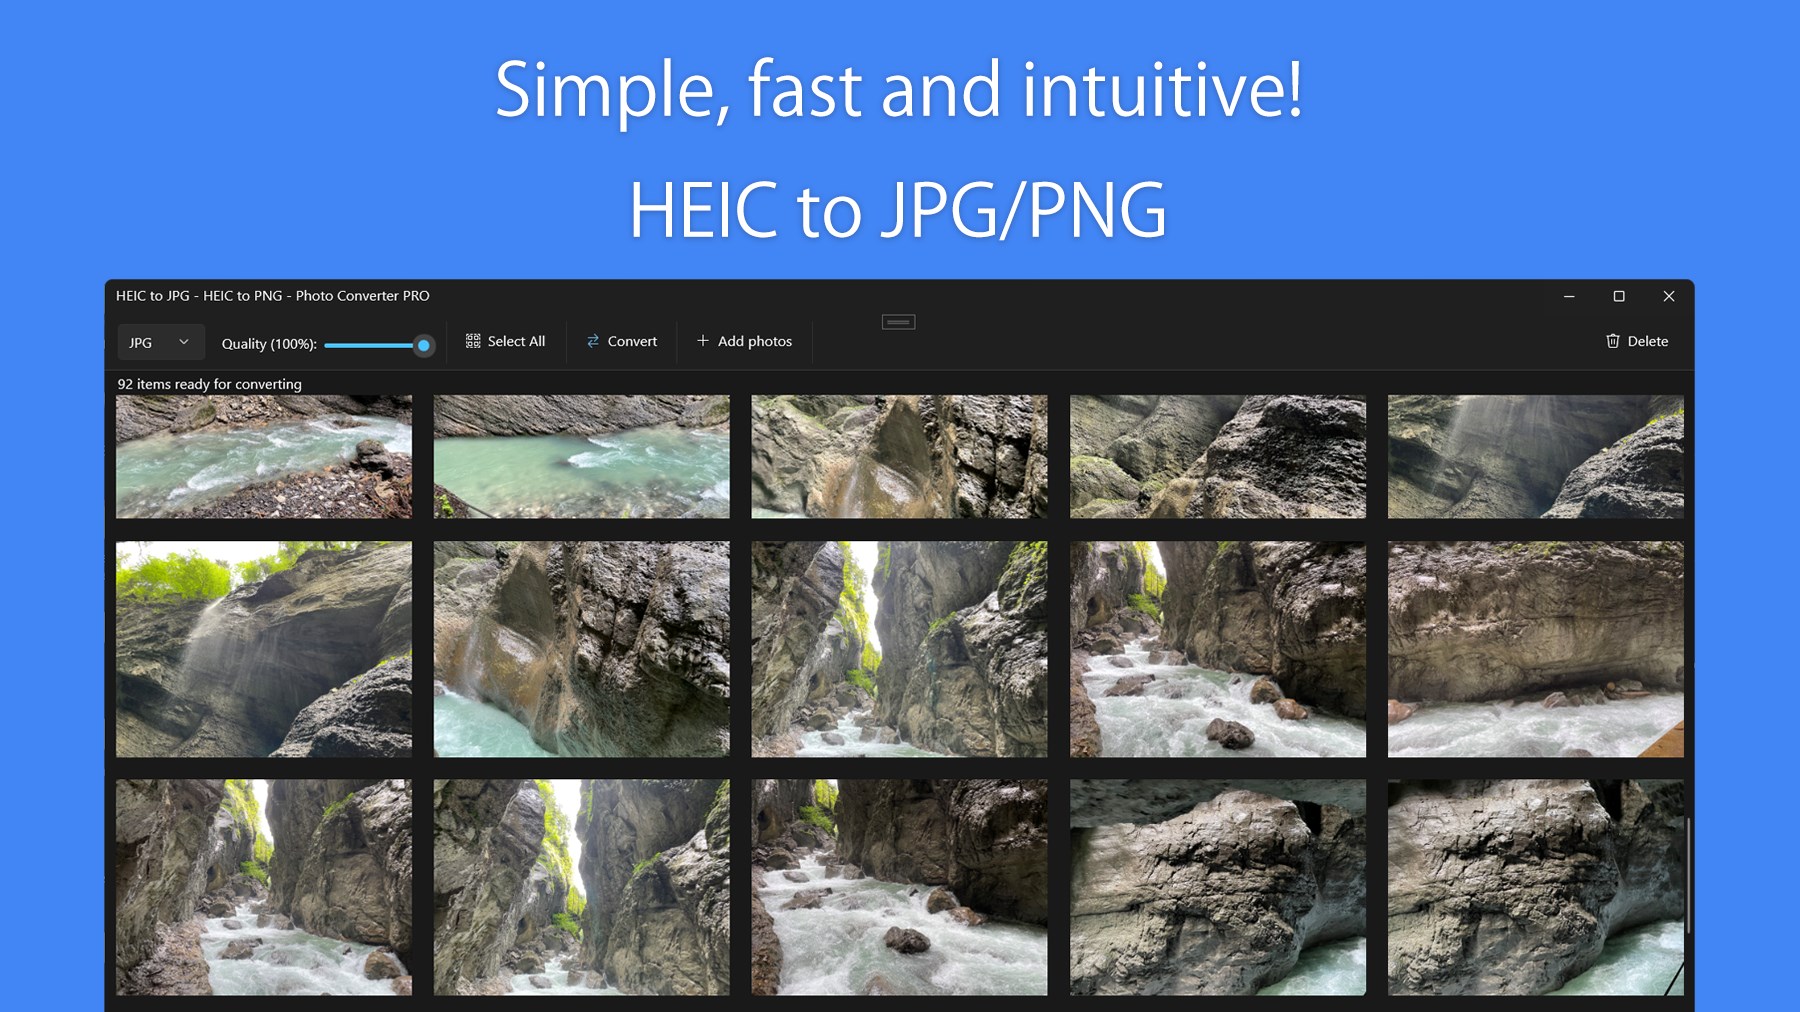This screenshot has width=1800, height=1012.
Task: Delete the selected photos
Action: pyautogui.click(x=1637, y=341)
